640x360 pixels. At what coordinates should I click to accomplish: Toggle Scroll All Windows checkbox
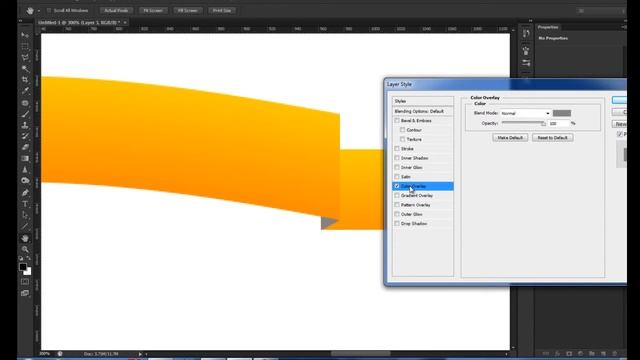[49, 11]
